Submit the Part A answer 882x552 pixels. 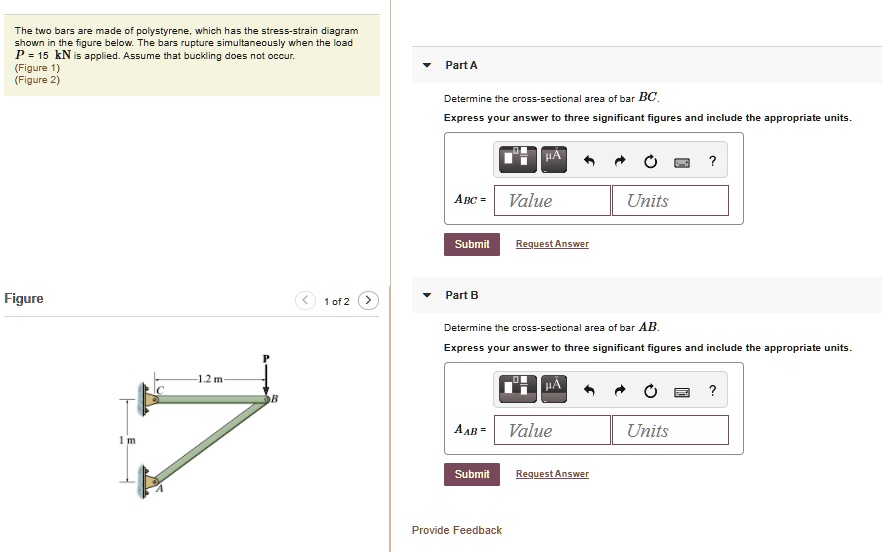[x=472, y=244]
